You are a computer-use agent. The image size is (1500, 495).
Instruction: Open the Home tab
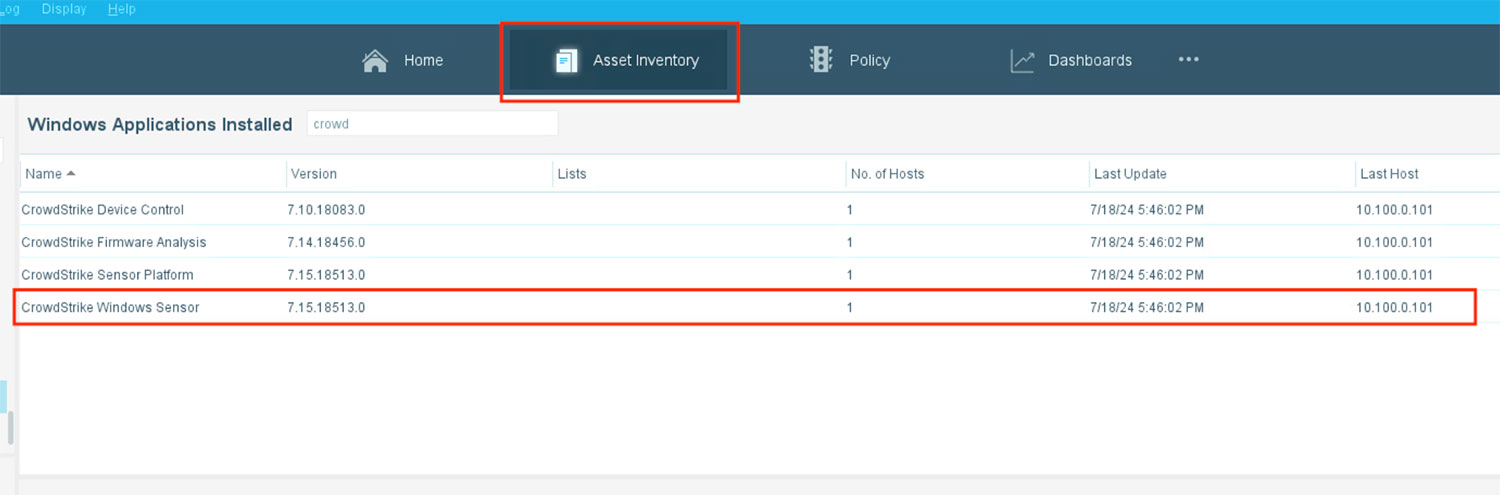pyautogui.click(x=402, y=60)
